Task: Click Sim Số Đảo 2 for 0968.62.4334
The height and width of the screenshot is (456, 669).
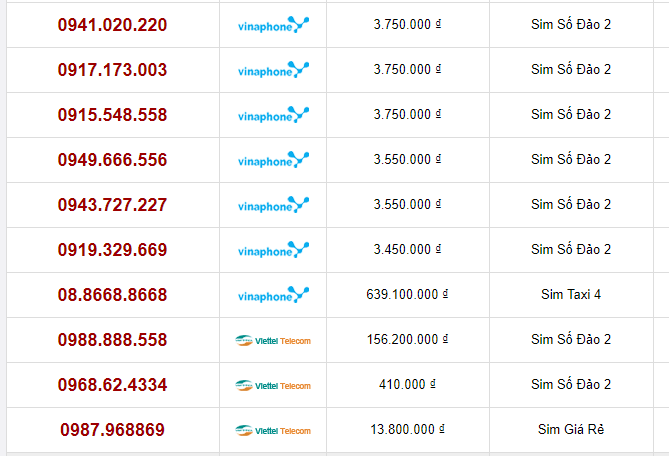Action: point(570,385)
